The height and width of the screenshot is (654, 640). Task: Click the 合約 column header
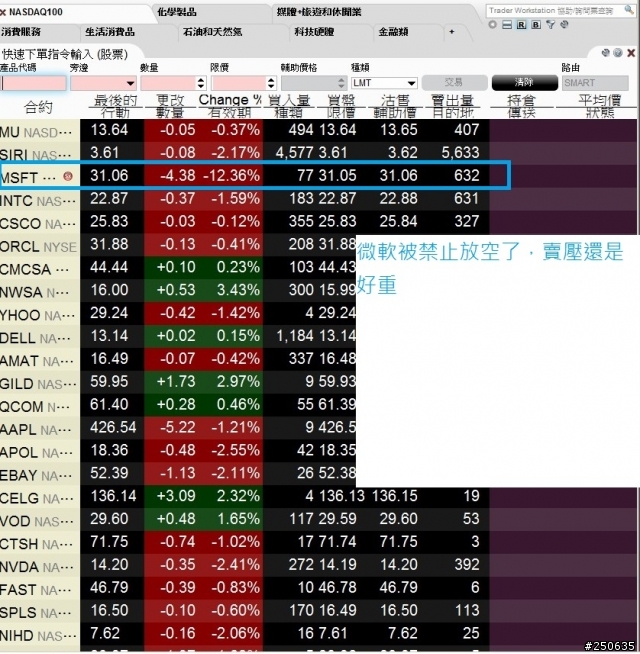[38, 107]
